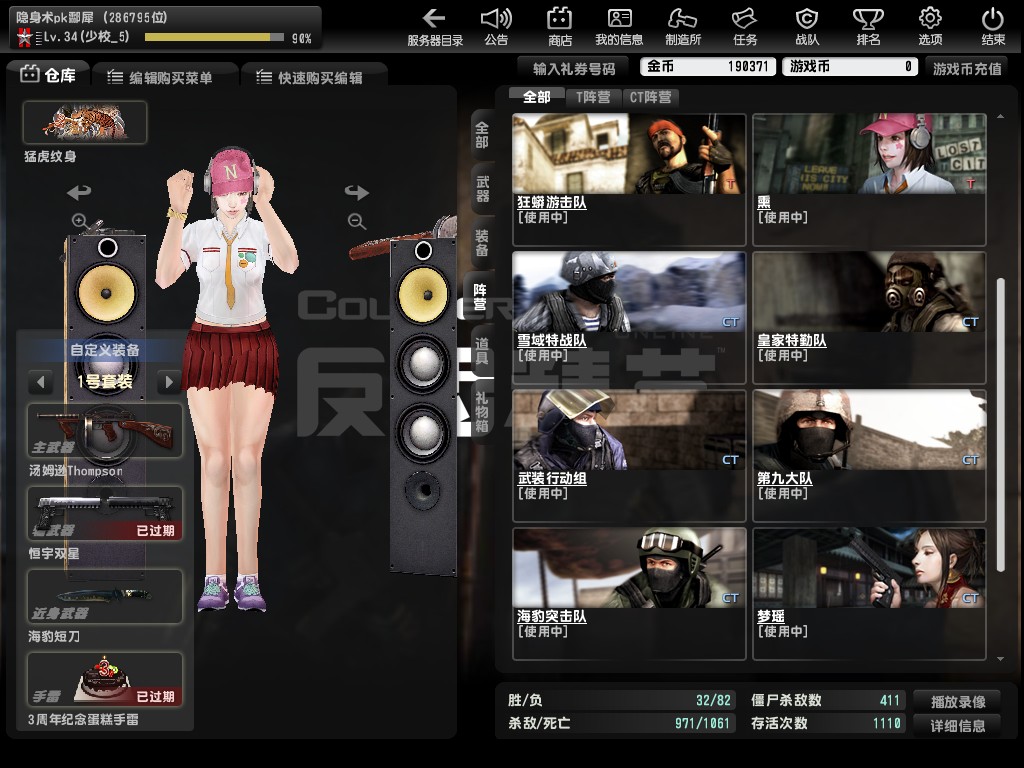Click character list scrollbar thumb

click(1000, 426)
